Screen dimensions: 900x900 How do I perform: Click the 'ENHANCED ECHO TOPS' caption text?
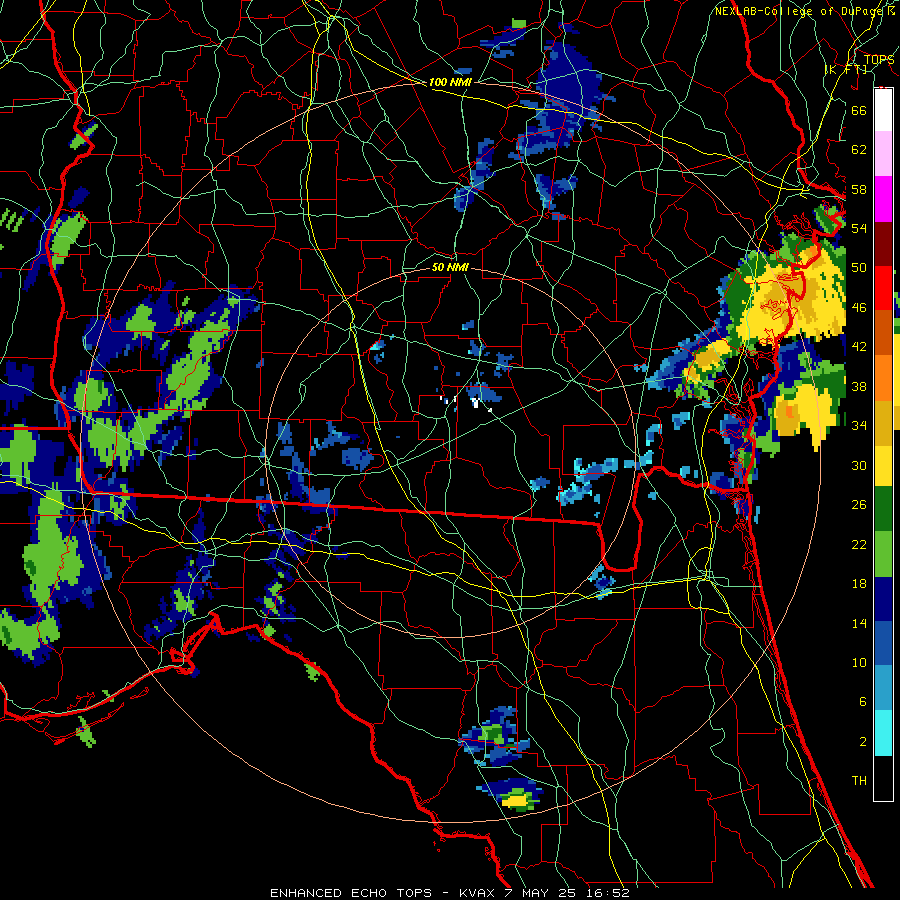(x=351, y=893)
